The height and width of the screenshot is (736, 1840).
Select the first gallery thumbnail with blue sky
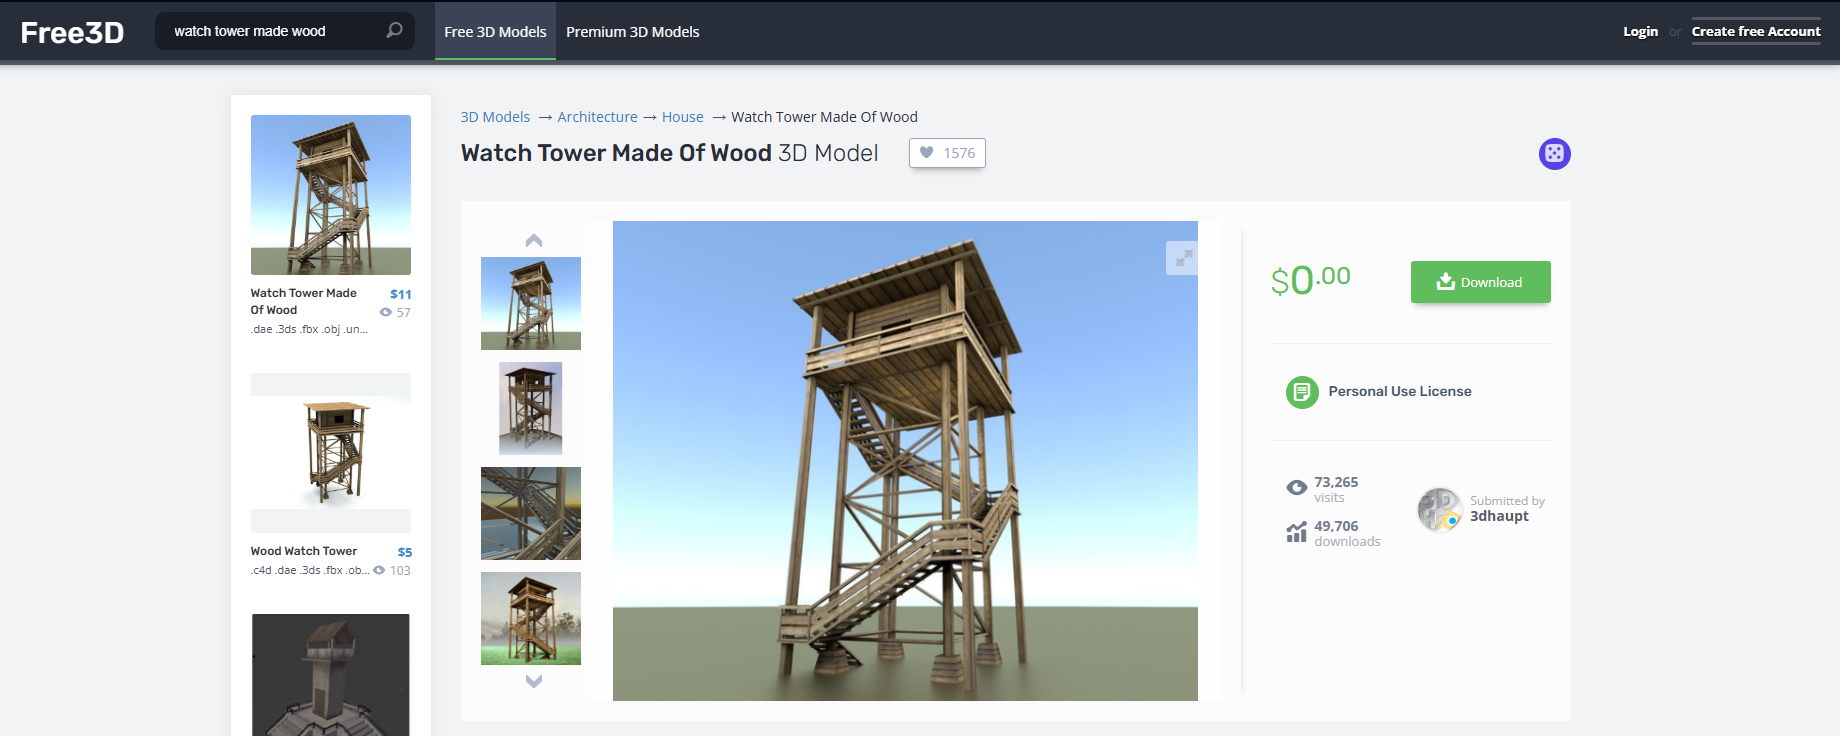(x=531, y=303)
